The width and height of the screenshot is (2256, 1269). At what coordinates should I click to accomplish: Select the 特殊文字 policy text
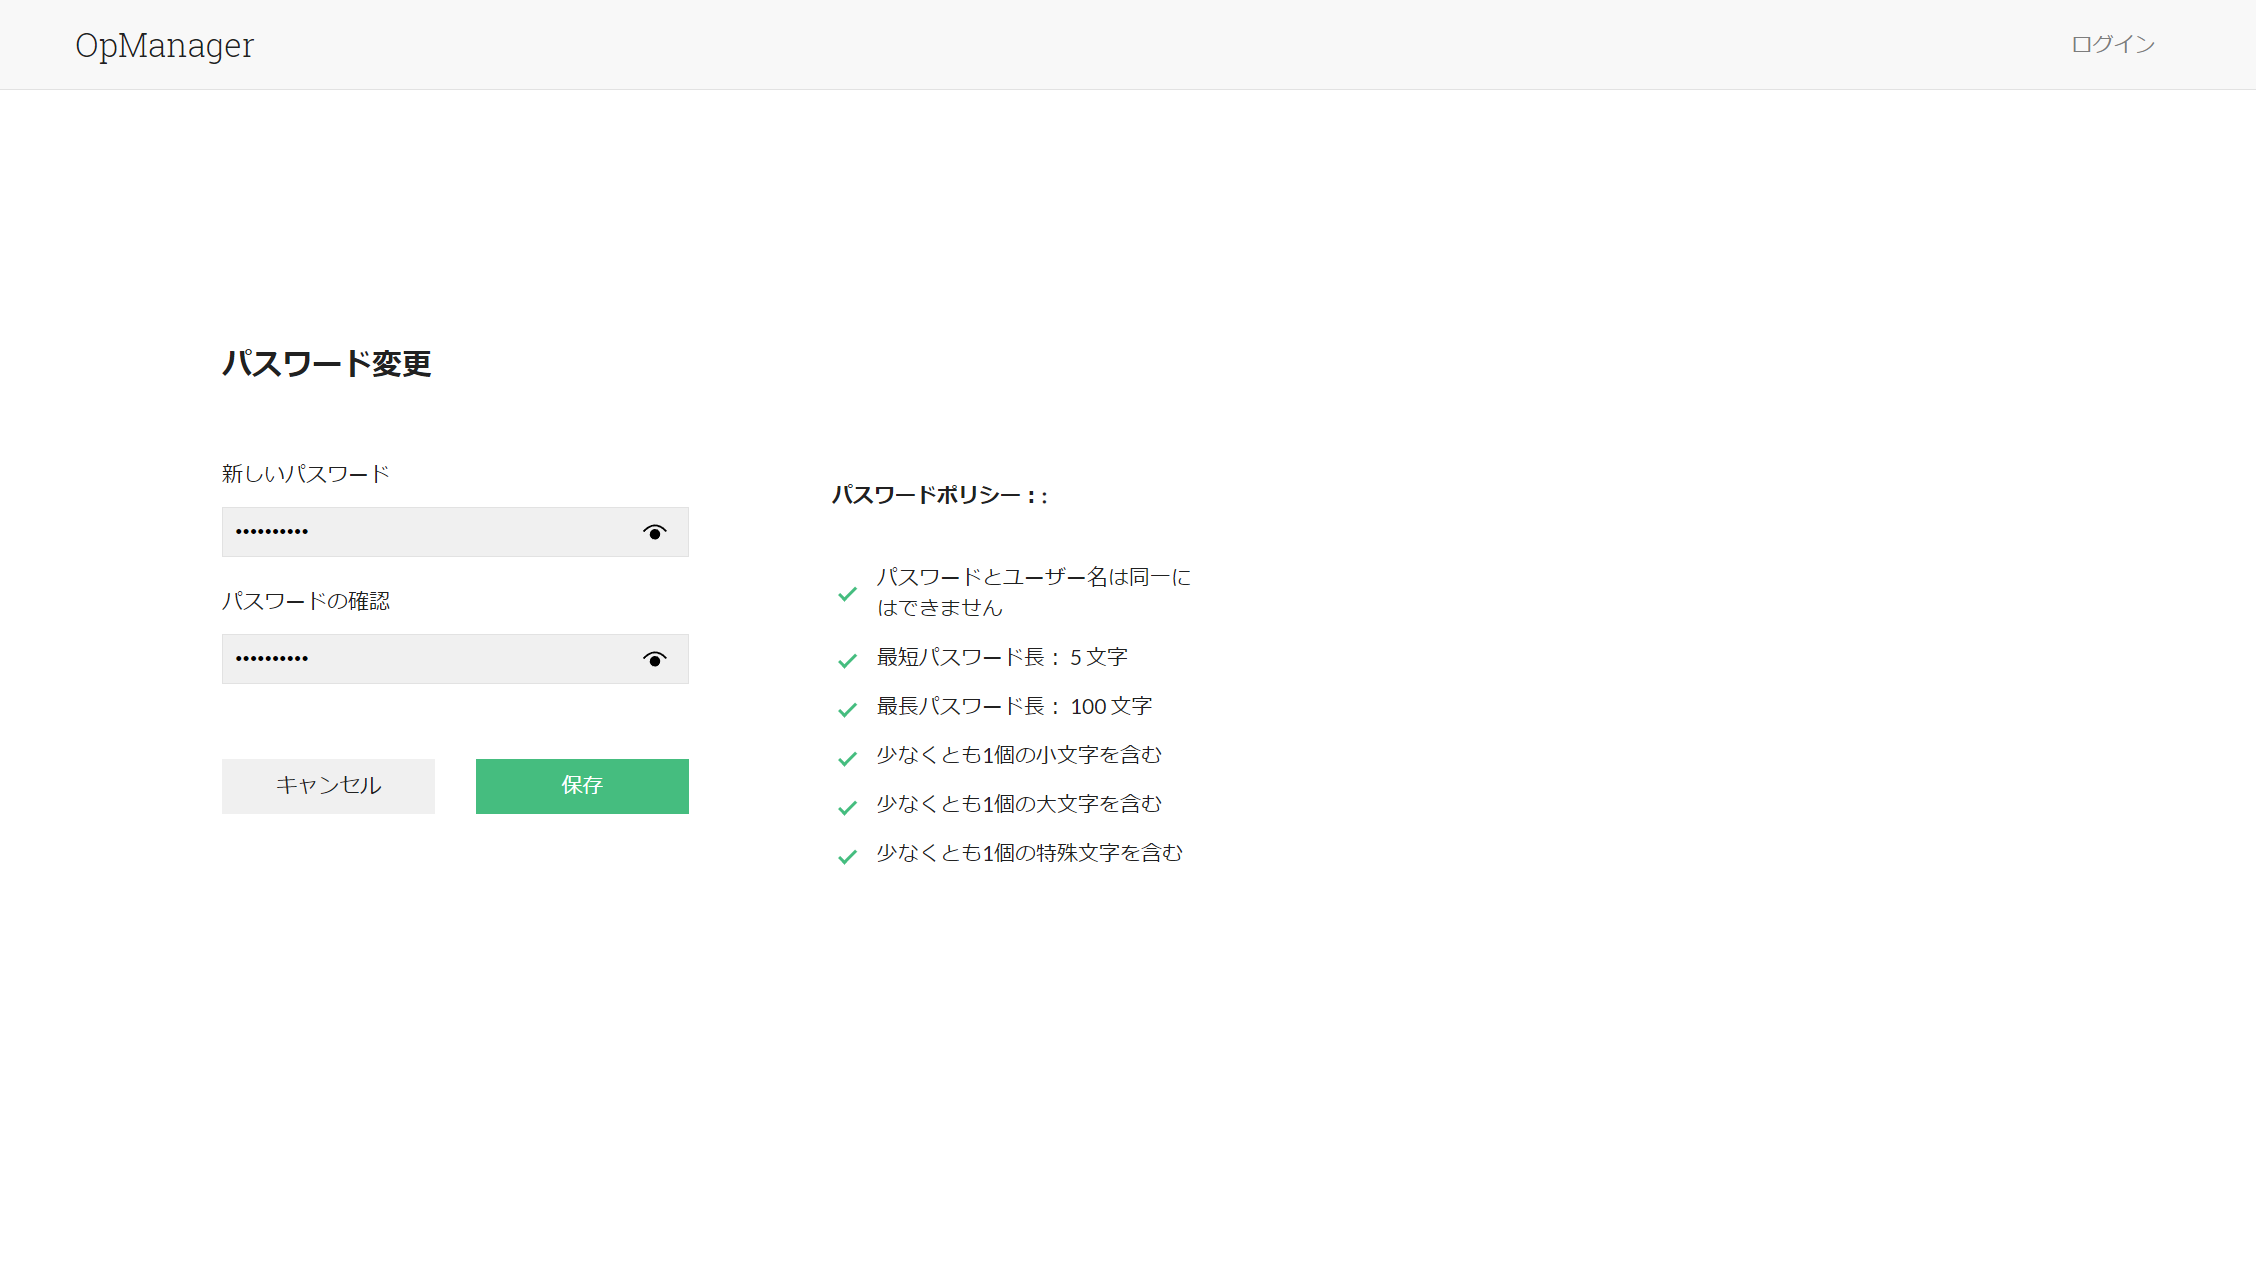pos(1029,853)
